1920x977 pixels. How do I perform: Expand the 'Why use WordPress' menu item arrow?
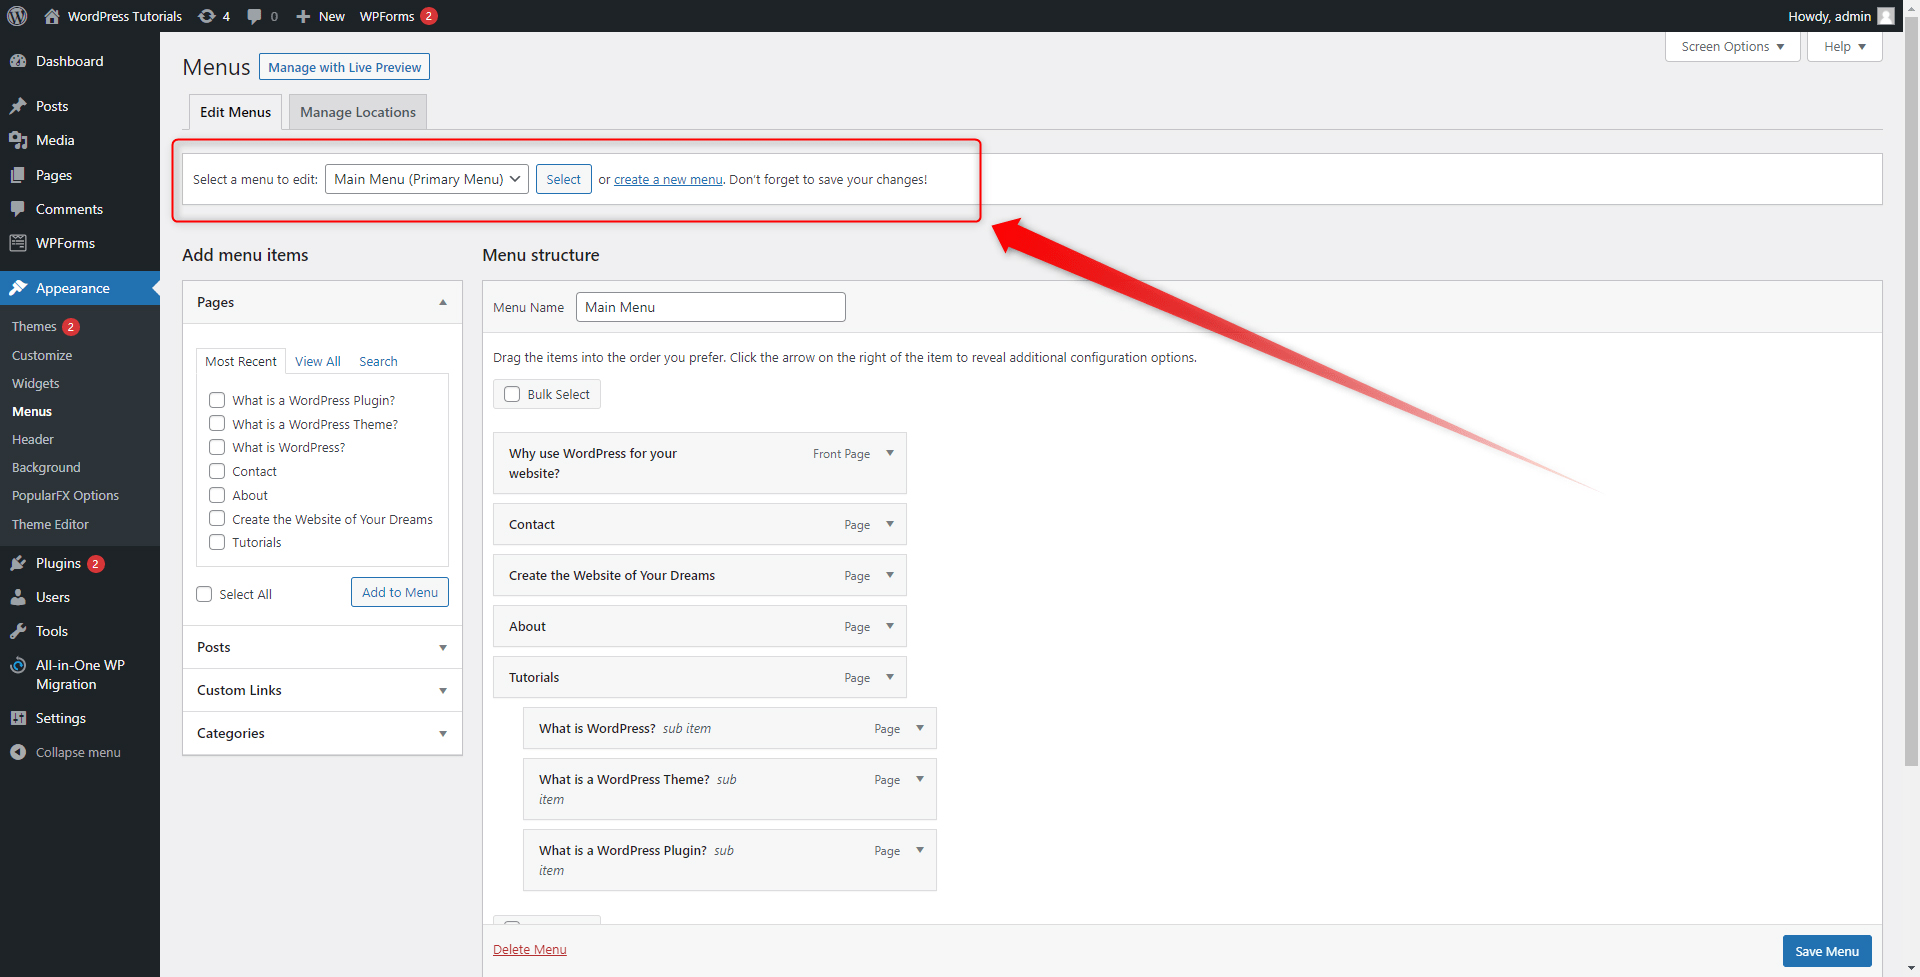(890, 453)
